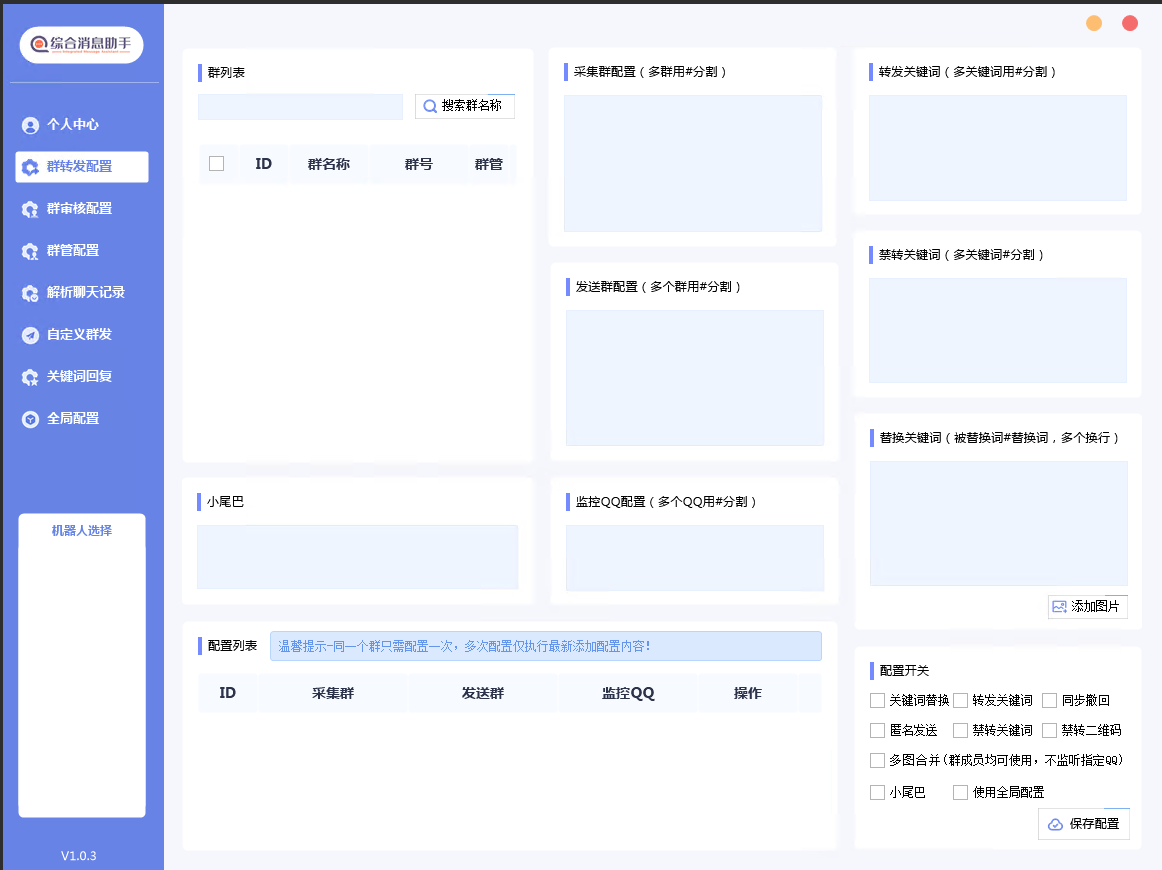
Task: Click the 关键词回复 sidebar icon
Action: click(30, 377)
